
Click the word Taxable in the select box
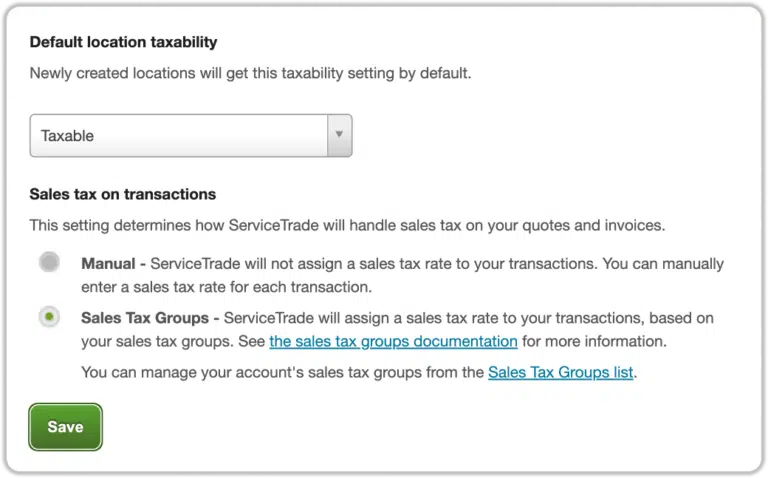[x=68, y=136]
